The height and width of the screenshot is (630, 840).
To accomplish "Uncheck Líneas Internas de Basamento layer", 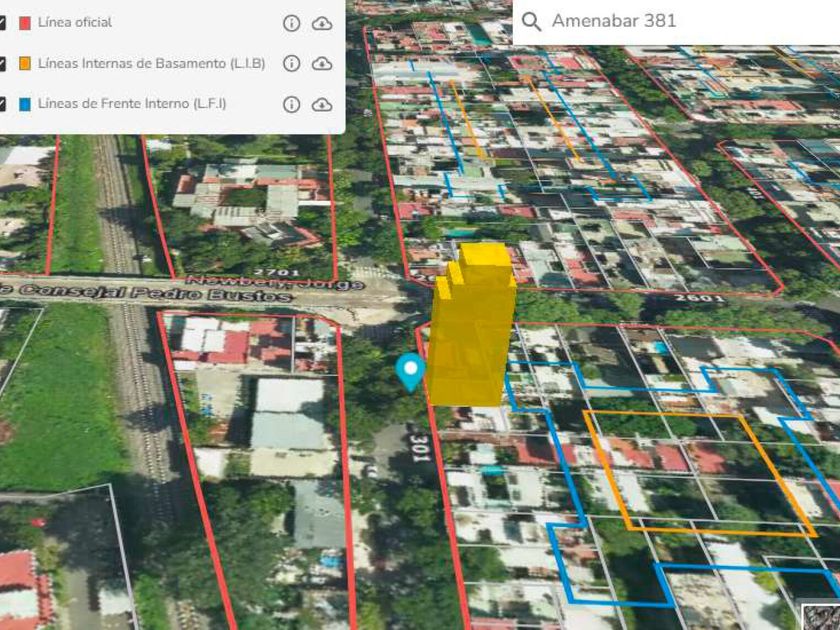I will tap(2, 63).
